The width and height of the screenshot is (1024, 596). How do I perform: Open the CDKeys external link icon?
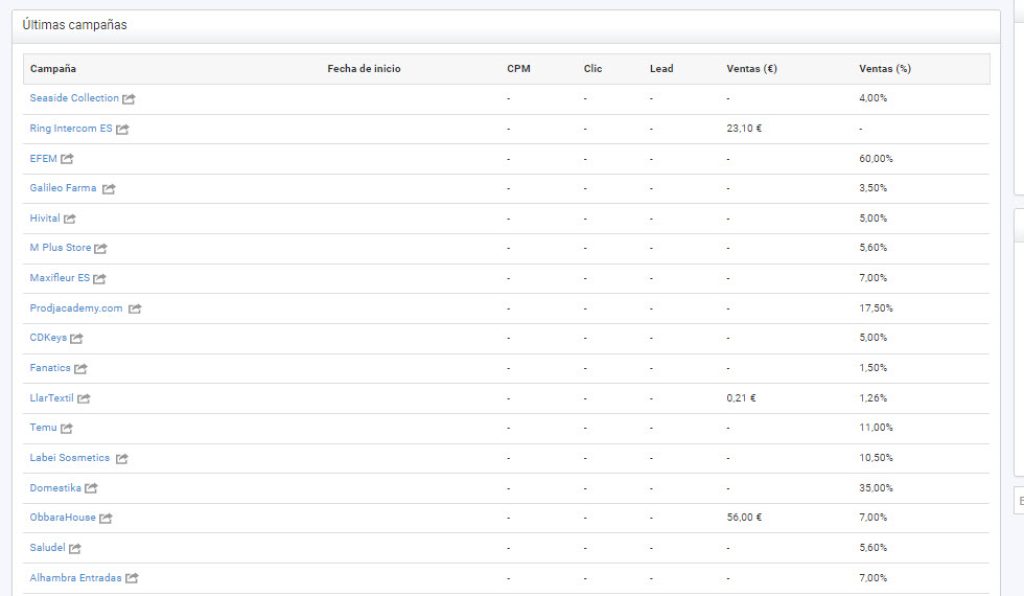click(x=76, y=338)
